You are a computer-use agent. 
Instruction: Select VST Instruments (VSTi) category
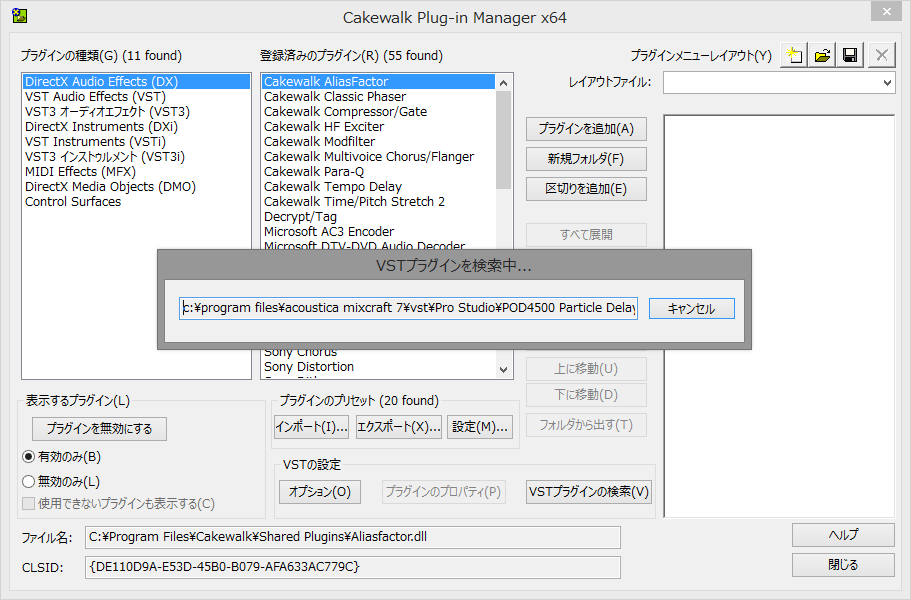(137, 142)
